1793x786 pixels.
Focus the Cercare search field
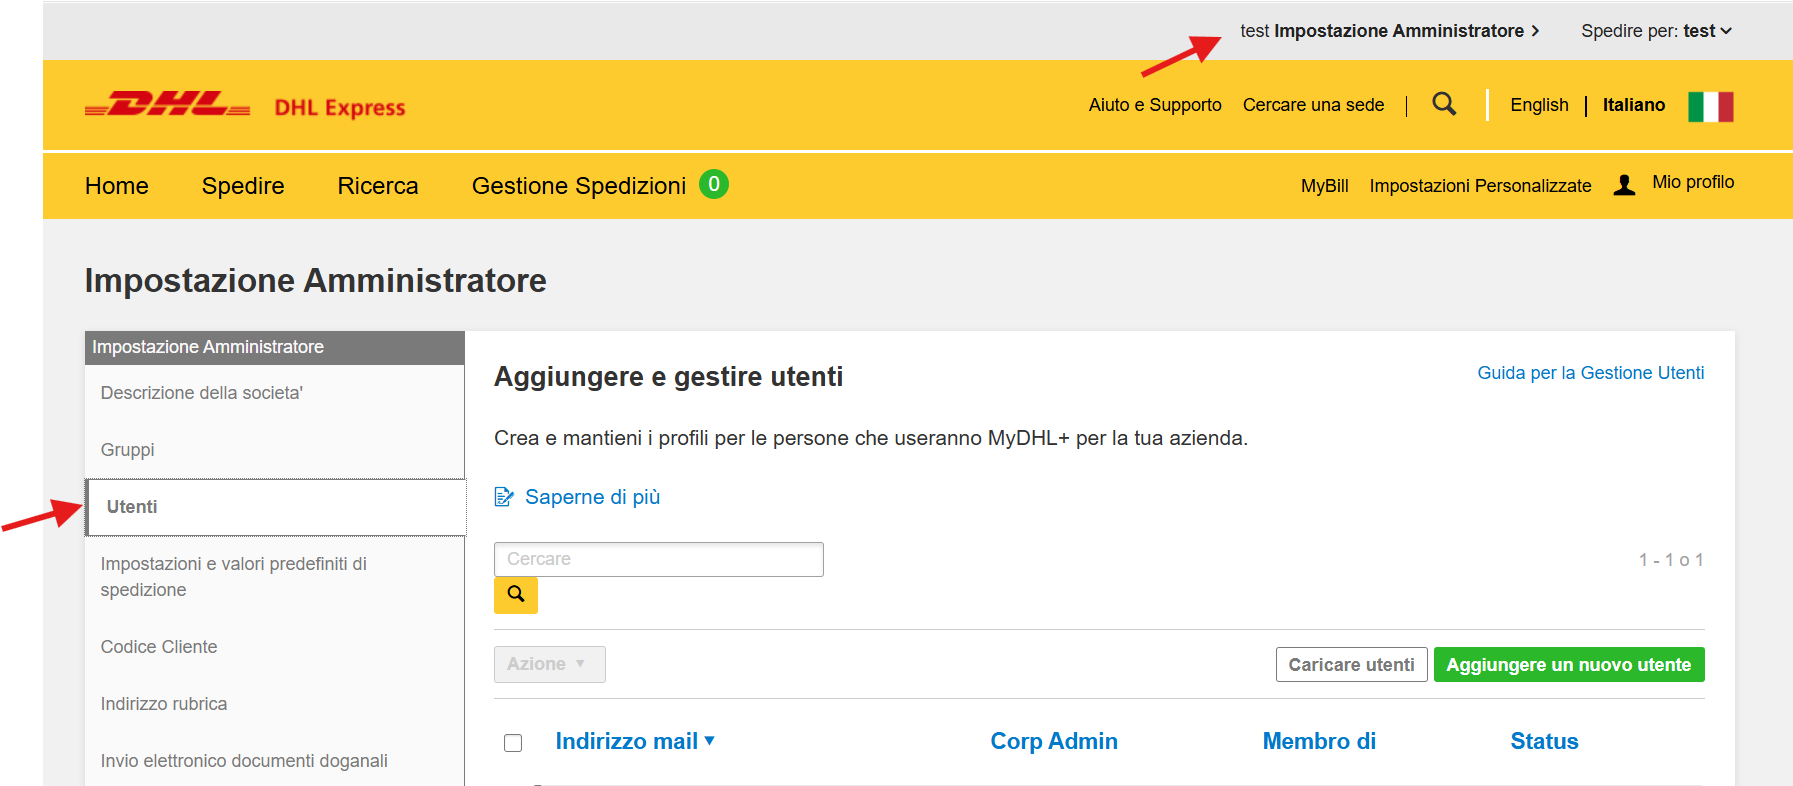(658, 559)
